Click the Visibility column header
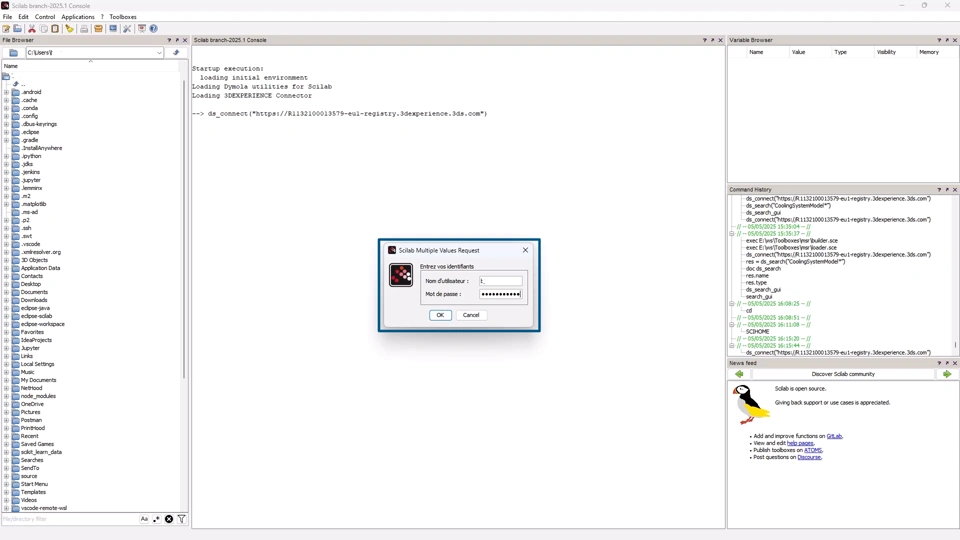This screenshot has width=960, height=540. (886, 53)
